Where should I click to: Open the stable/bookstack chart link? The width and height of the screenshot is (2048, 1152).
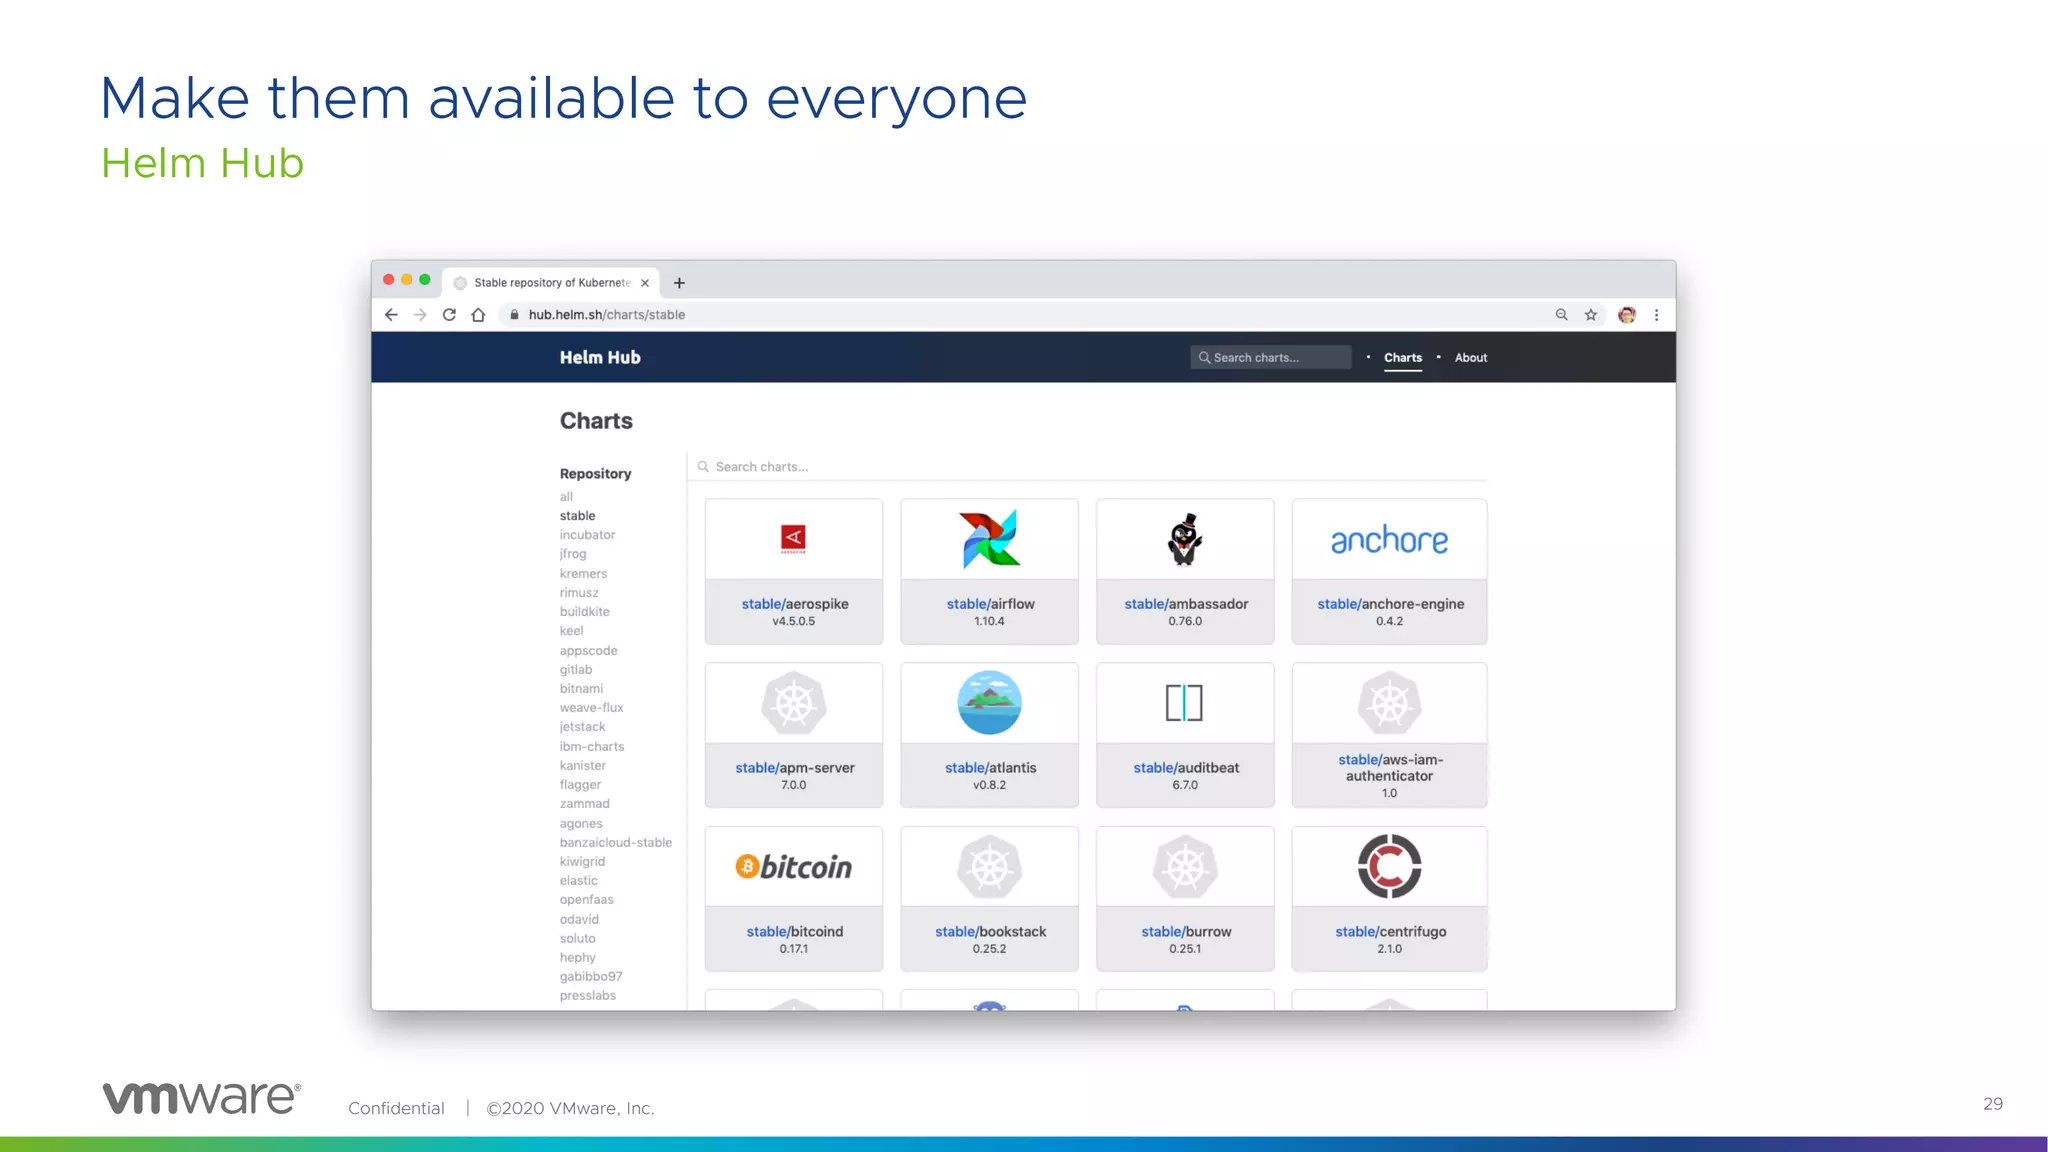(990, 932)
